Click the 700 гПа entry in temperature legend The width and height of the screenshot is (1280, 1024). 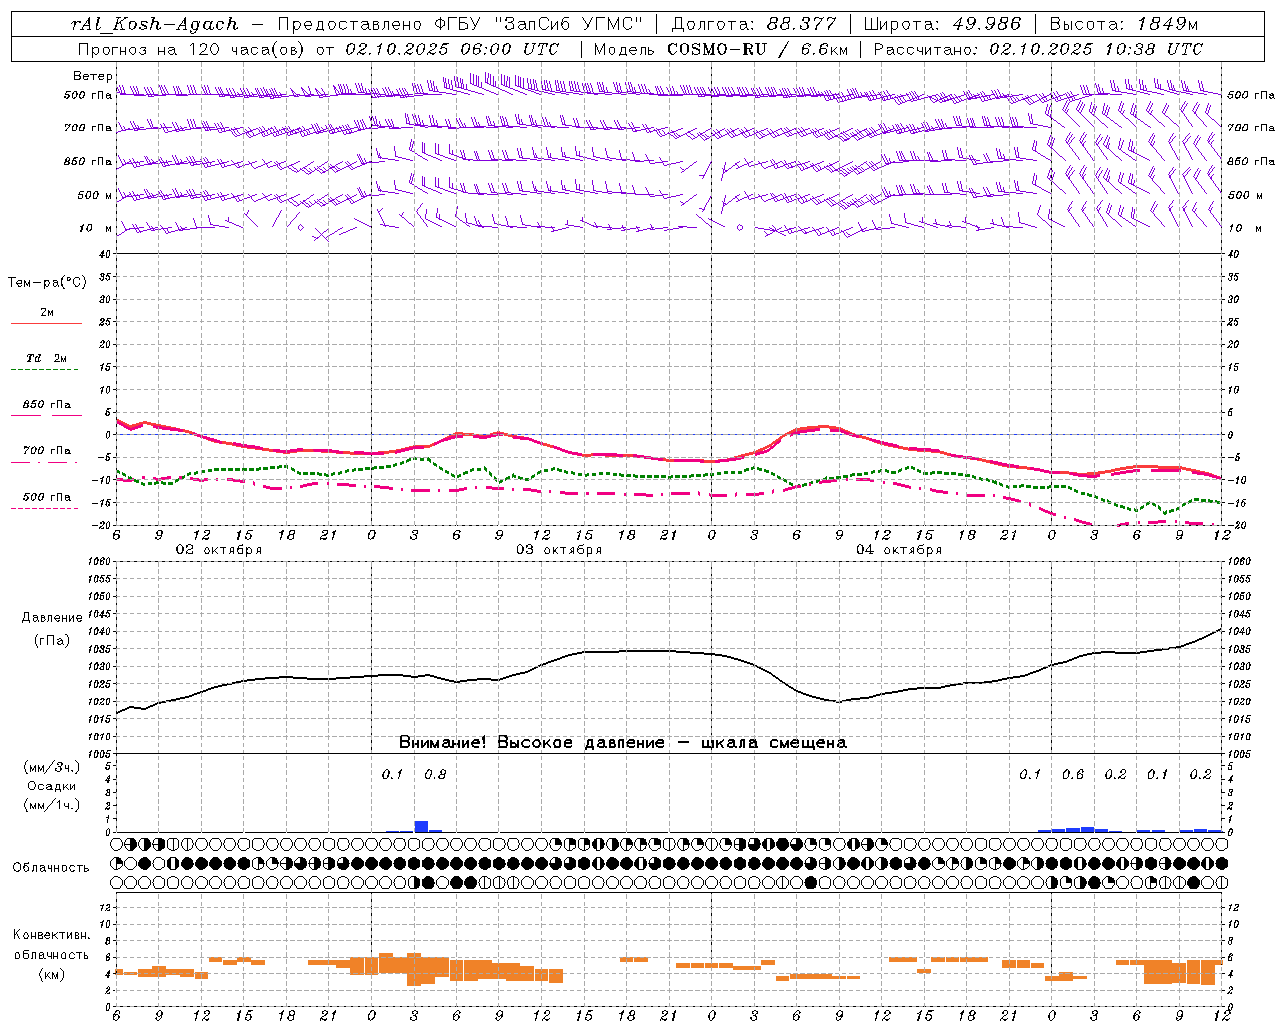(x=46, y=451)
